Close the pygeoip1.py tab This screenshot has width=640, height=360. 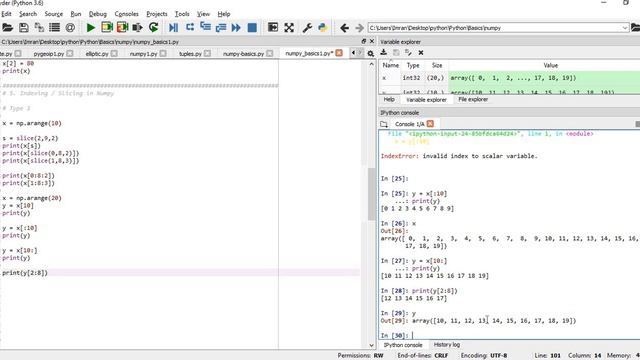pos(70,53)
